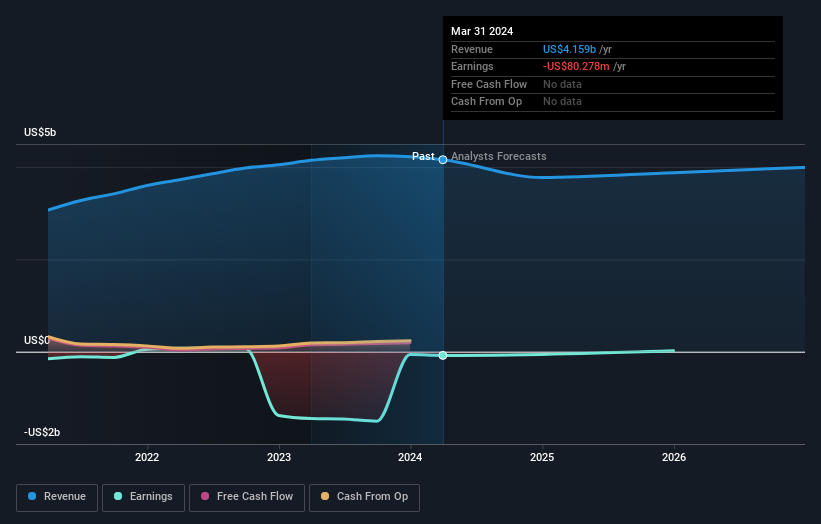Click the teal Earnings legend dot
The height and width of the screenshot is (524, 821).
click(118, 496)
